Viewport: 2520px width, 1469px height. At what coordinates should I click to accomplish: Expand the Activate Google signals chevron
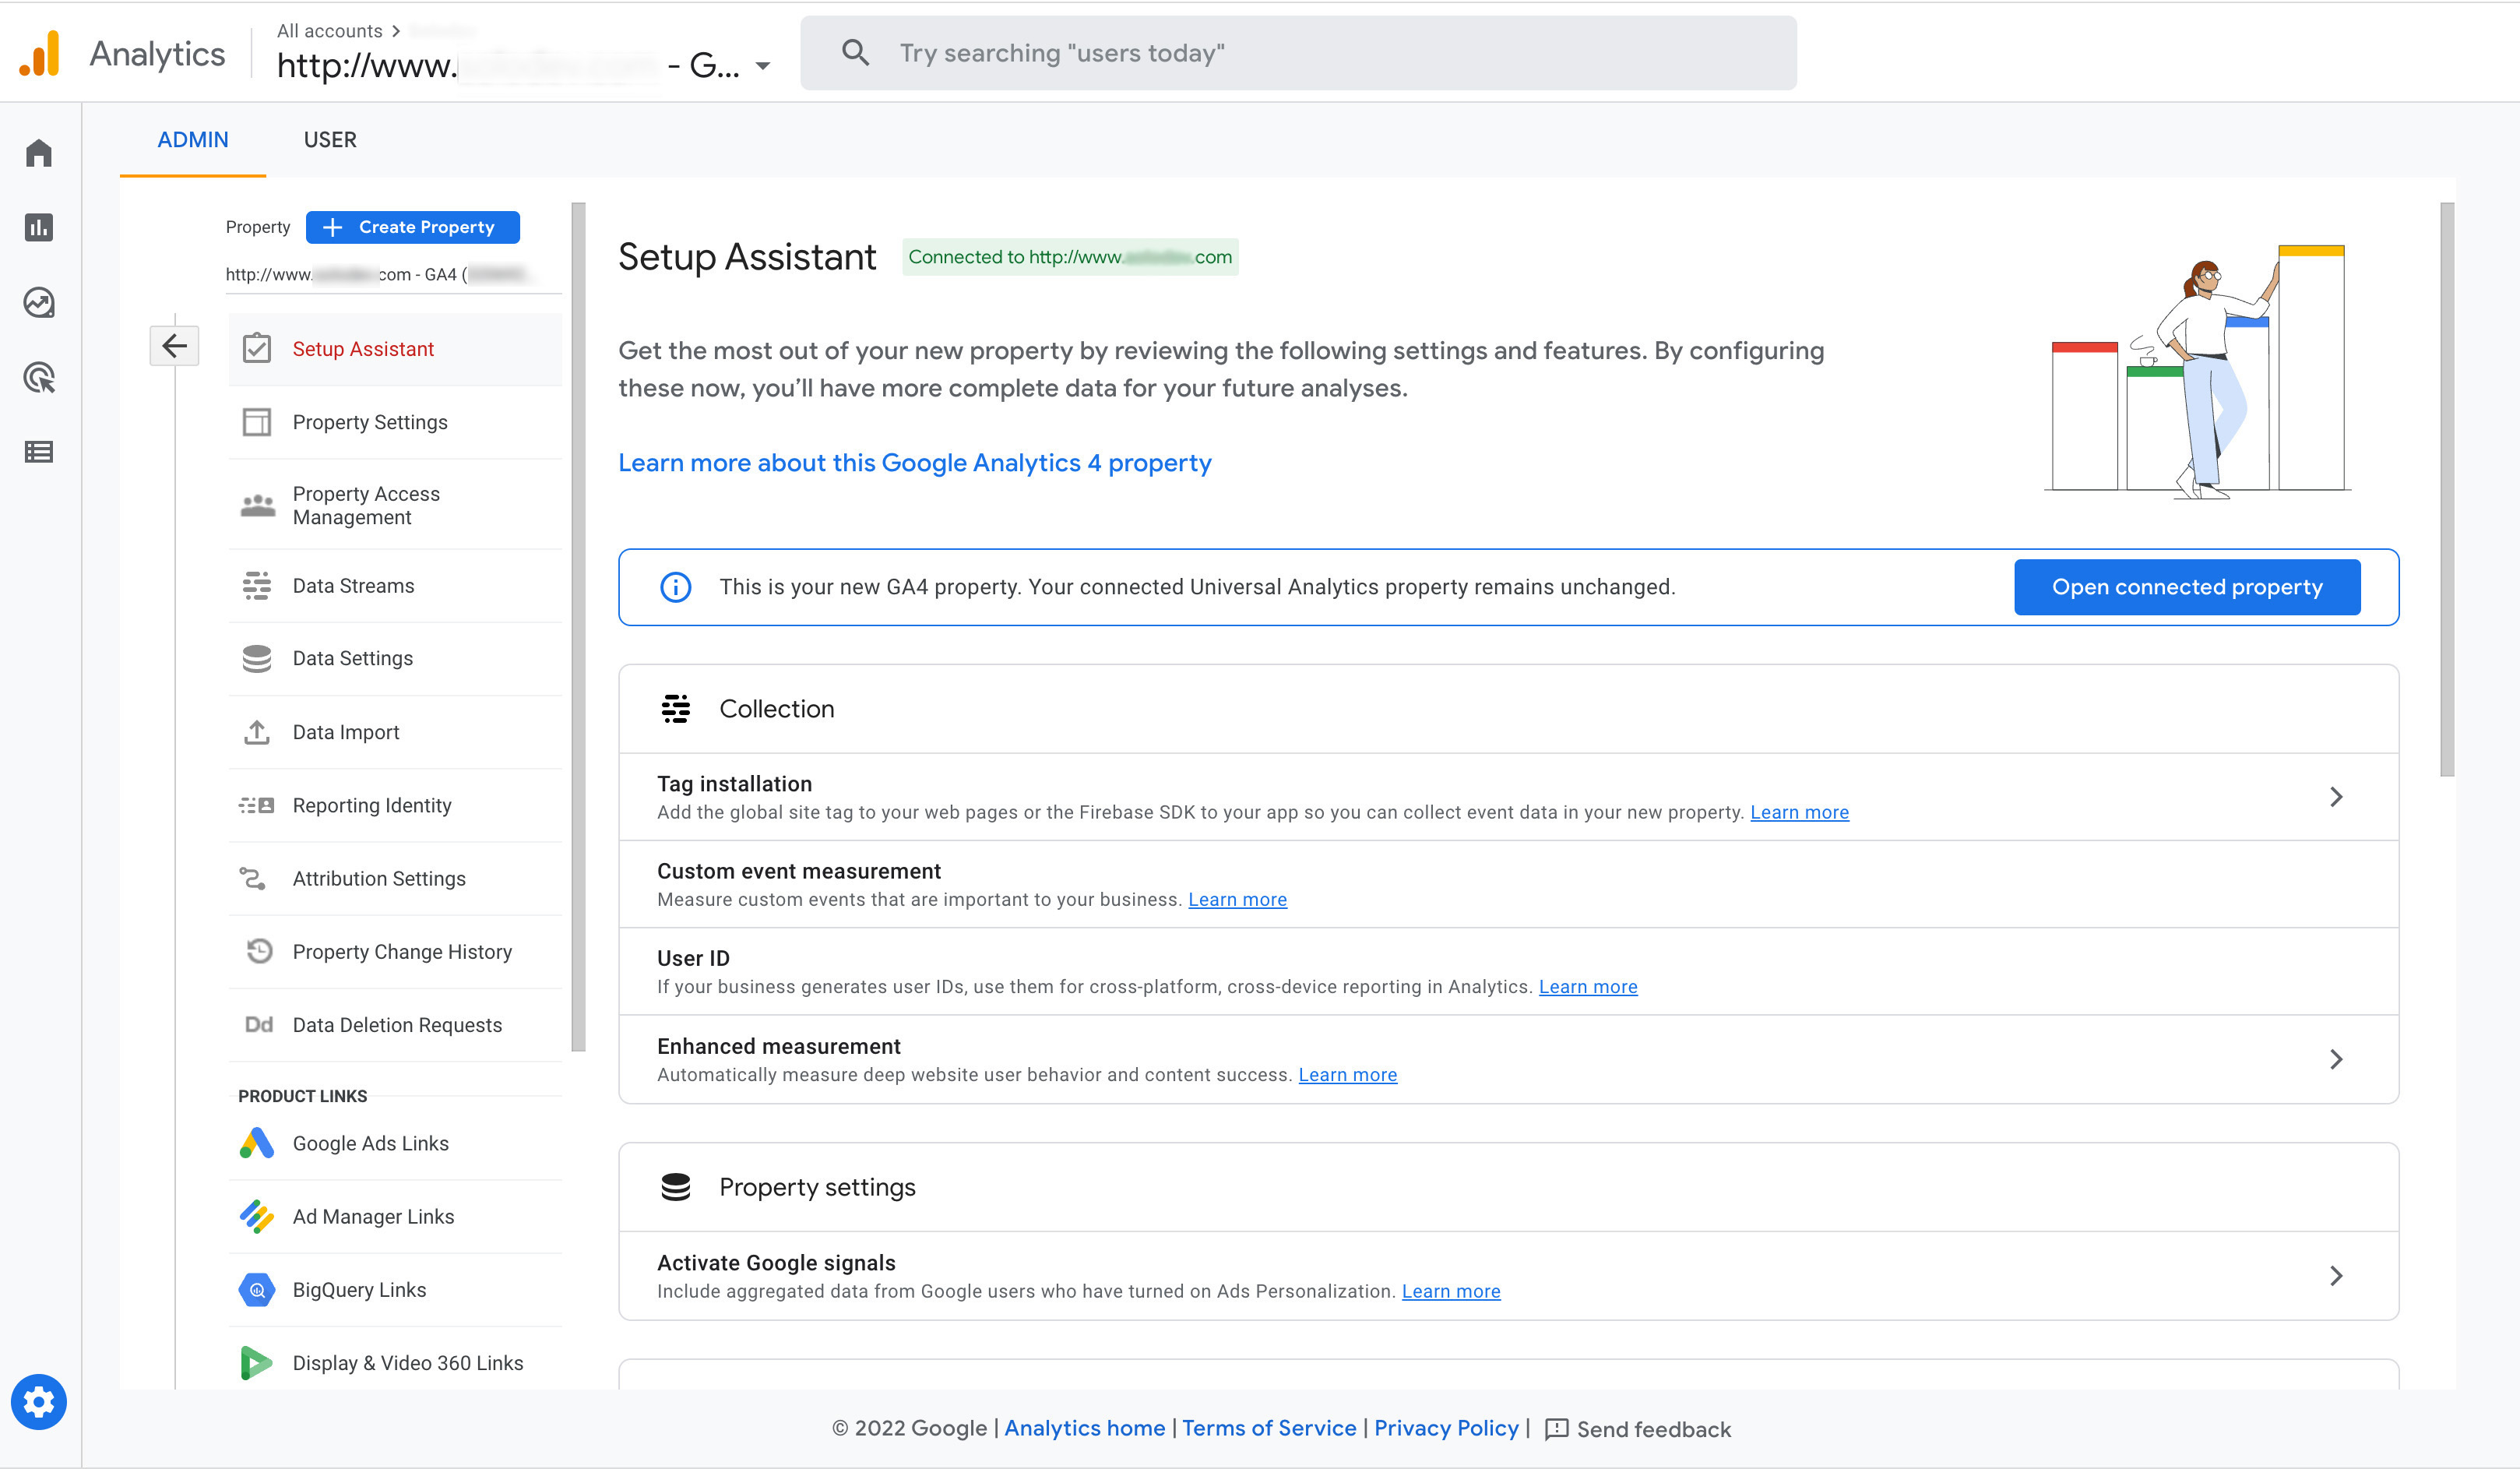[2336, 1276]
